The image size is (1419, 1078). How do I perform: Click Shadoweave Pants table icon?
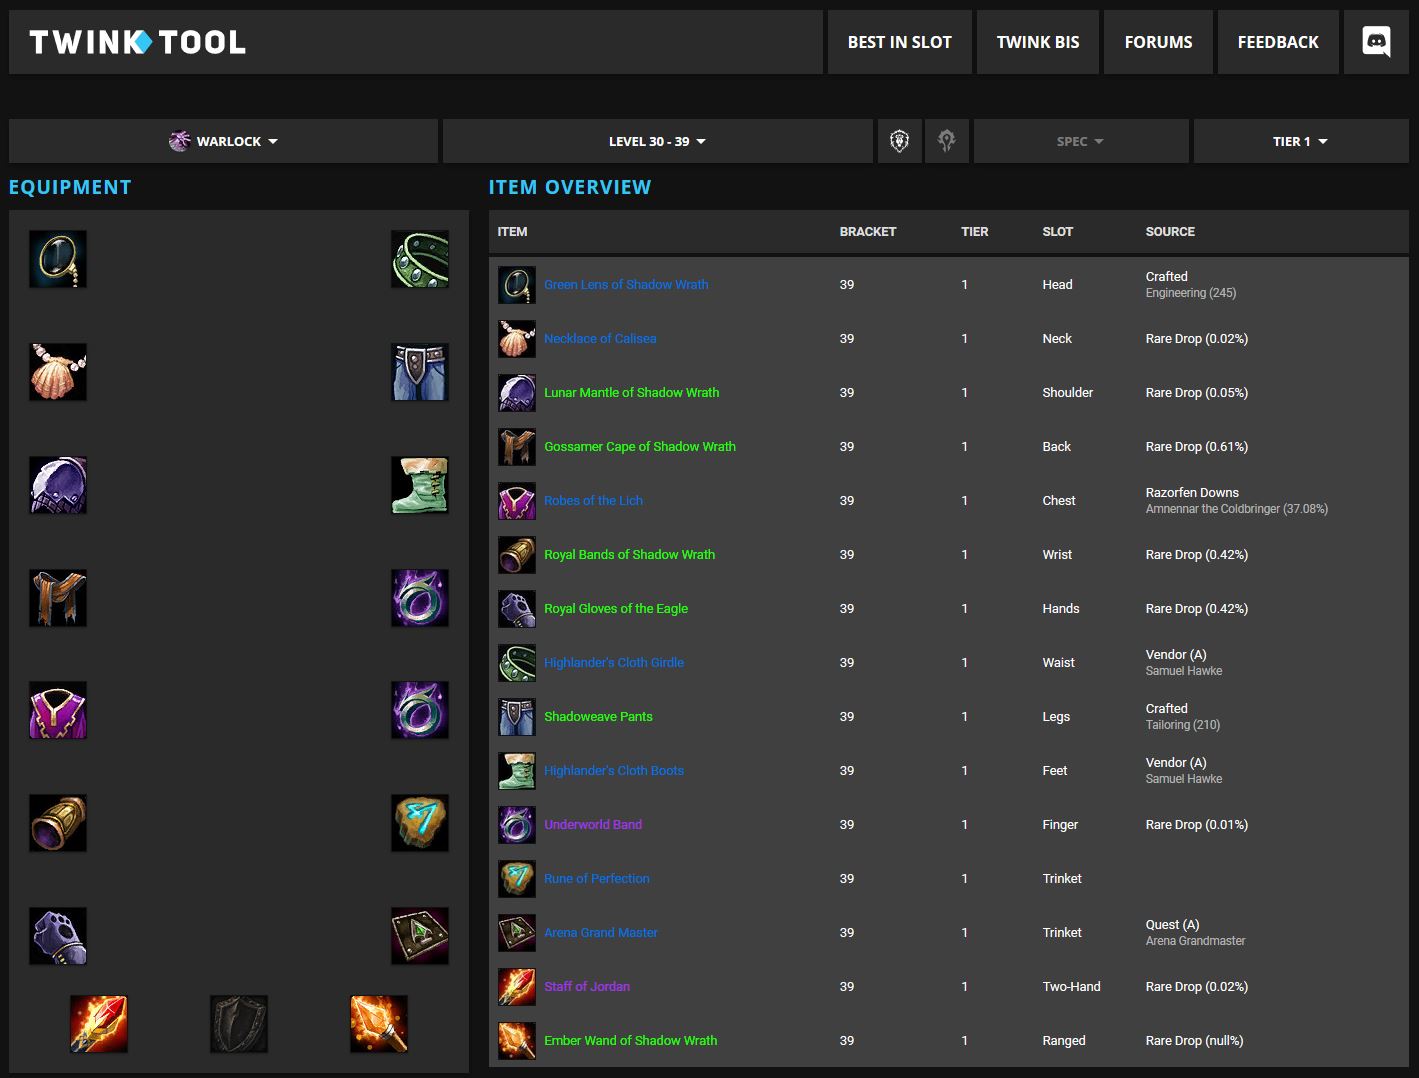click(x=517, y=717)
